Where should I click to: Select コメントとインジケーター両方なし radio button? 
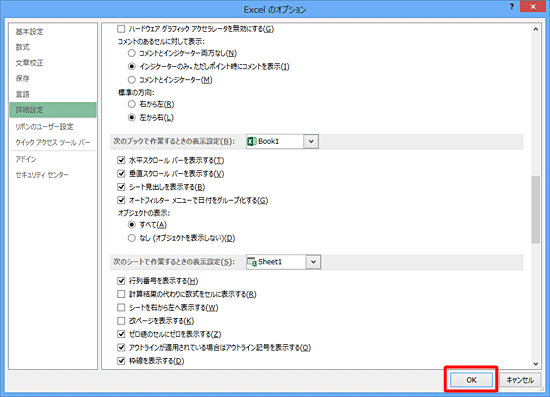(132, 53)
